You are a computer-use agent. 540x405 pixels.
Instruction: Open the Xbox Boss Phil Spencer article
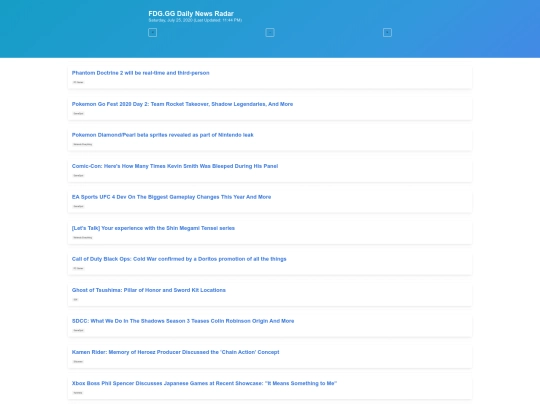204,383
